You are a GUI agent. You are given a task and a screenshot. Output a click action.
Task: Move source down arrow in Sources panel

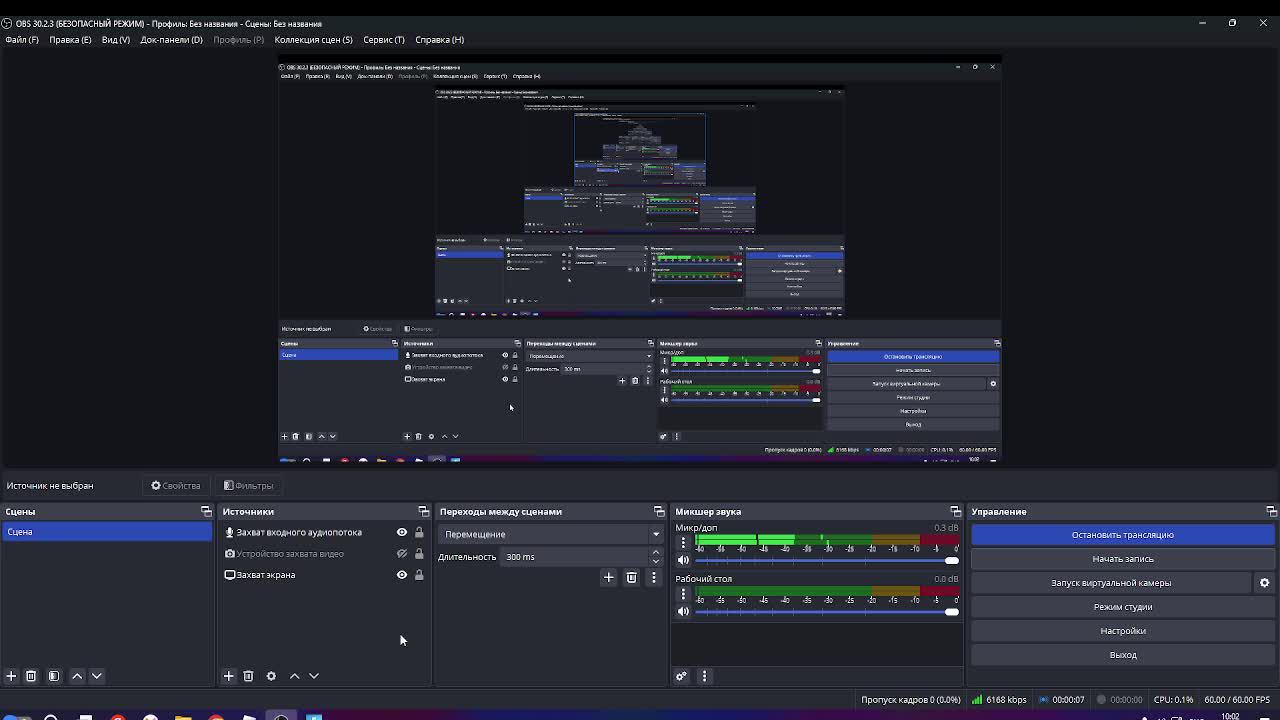314,676
